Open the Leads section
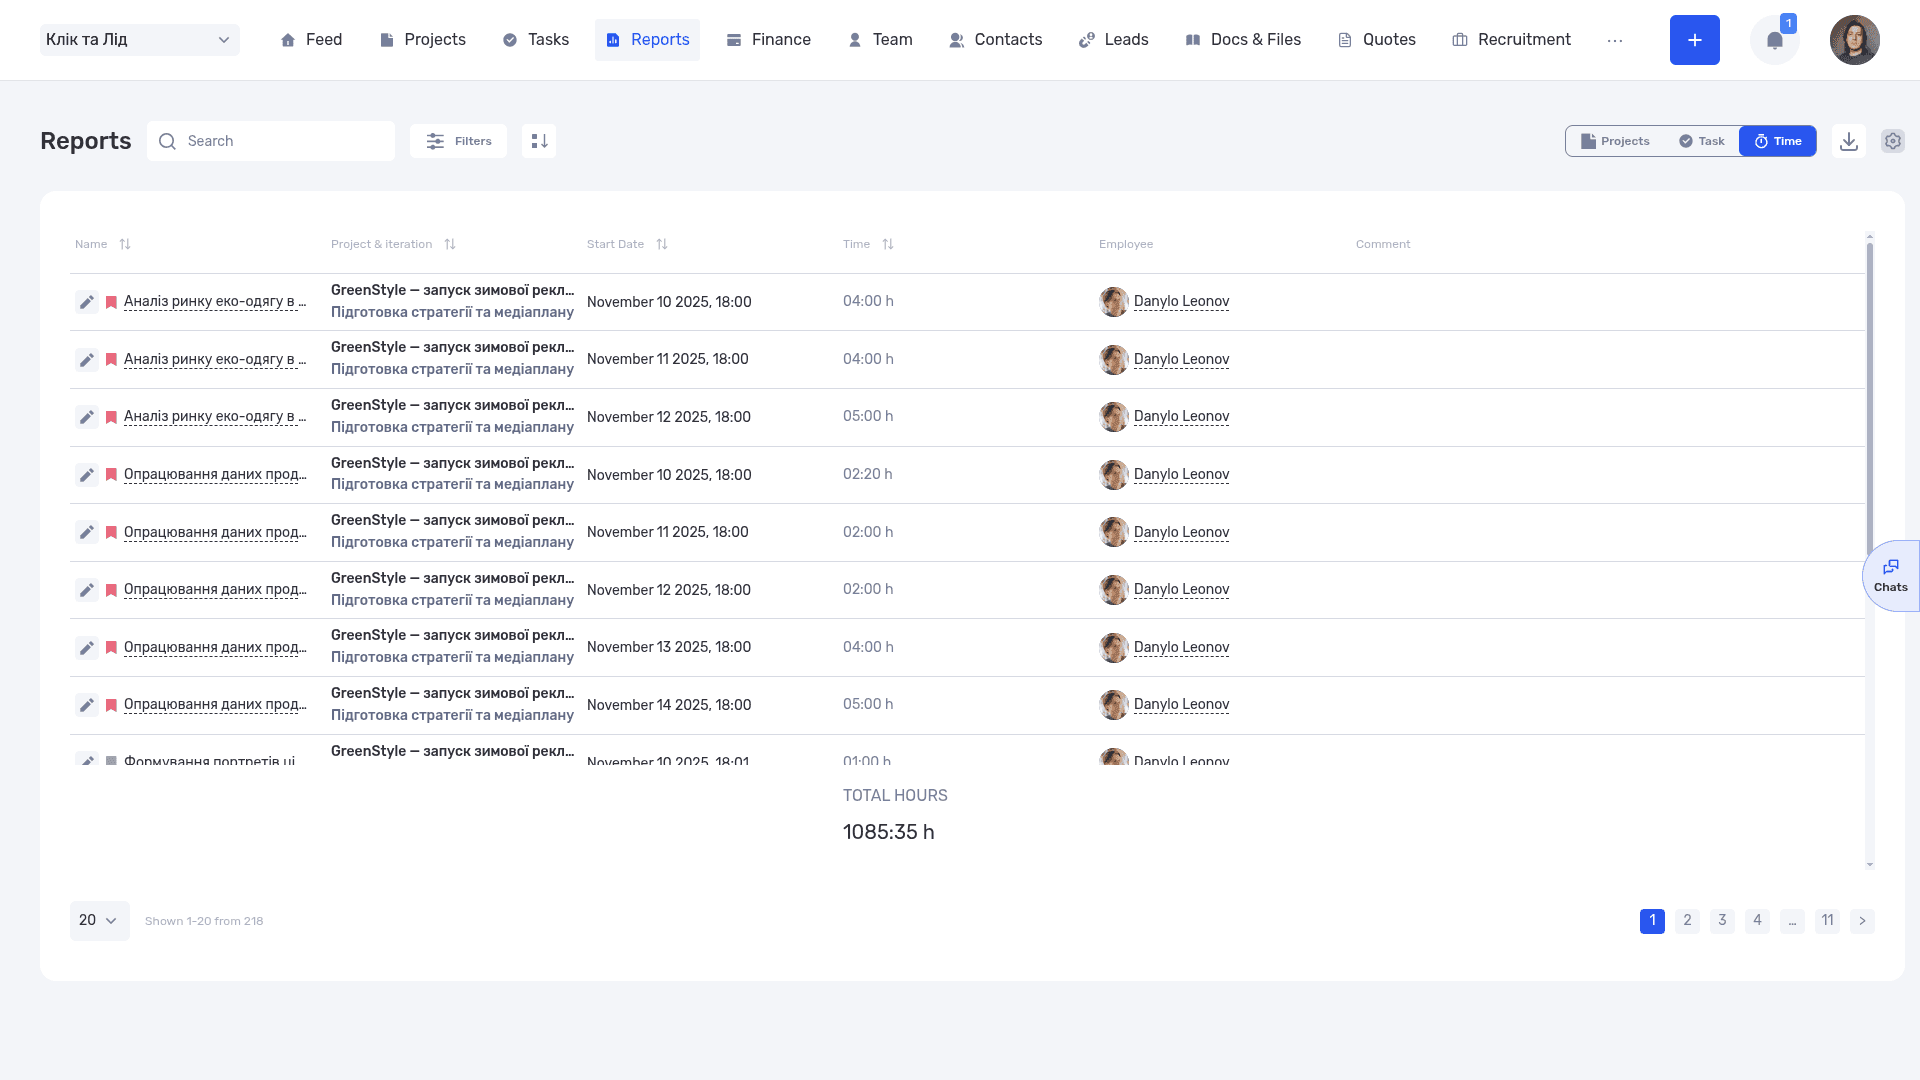1920x1080 pixels. [1113, 40]
